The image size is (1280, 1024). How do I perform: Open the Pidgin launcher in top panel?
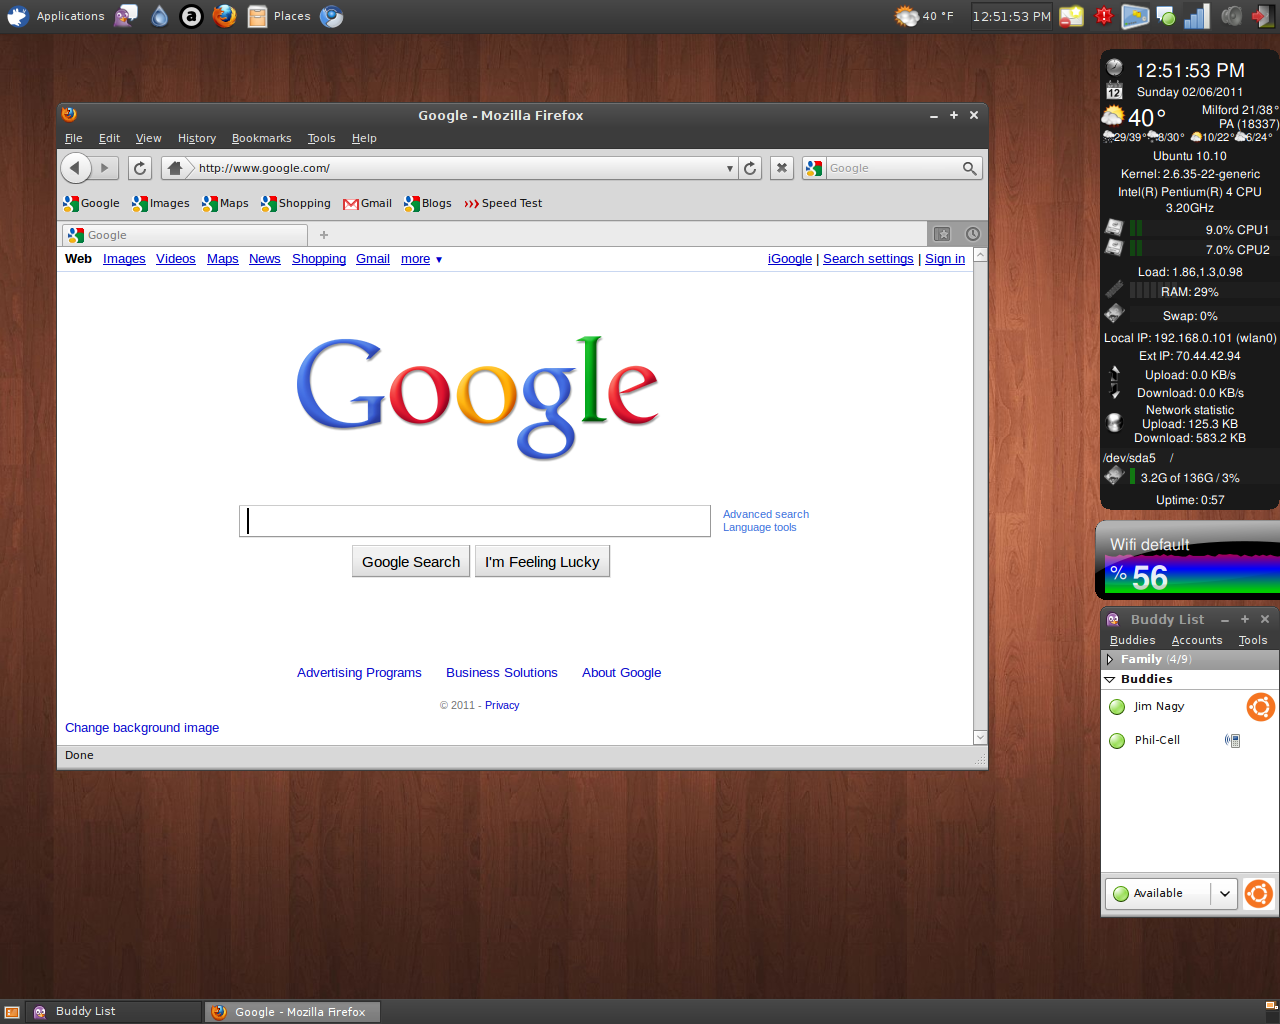click(x=125, y=16)
